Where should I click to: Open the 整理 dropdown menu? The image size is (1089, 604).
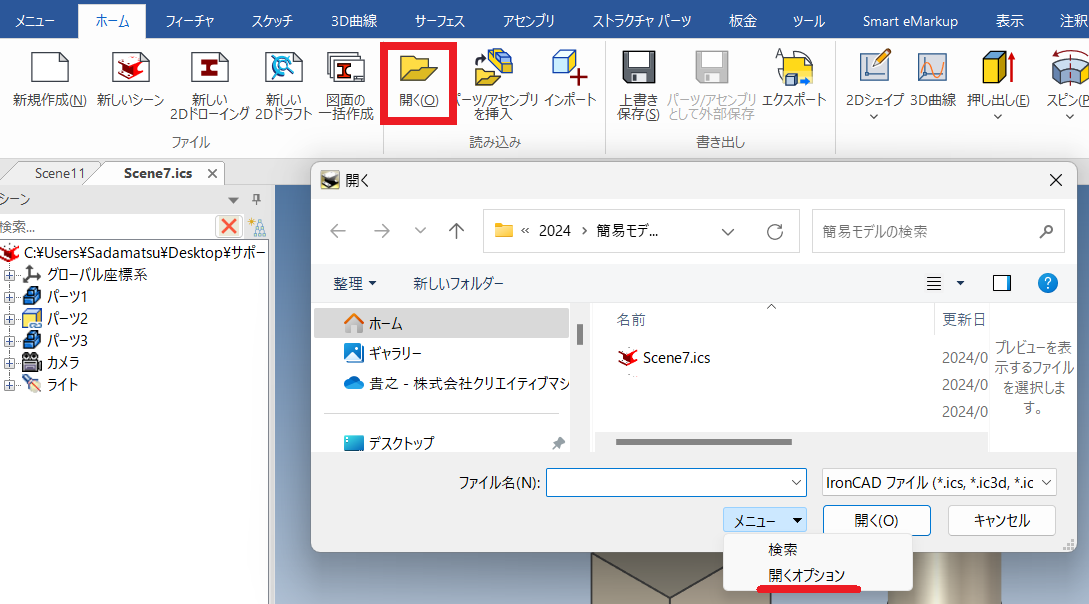click(355, 283)
